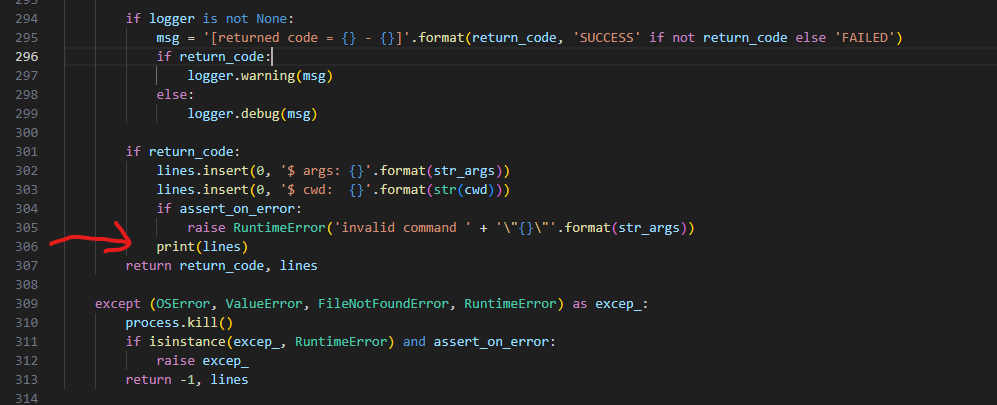Click line number 308 in the gutter
Image resolution: width=997 pixels, height=405 pixels.
pos(27,285)
